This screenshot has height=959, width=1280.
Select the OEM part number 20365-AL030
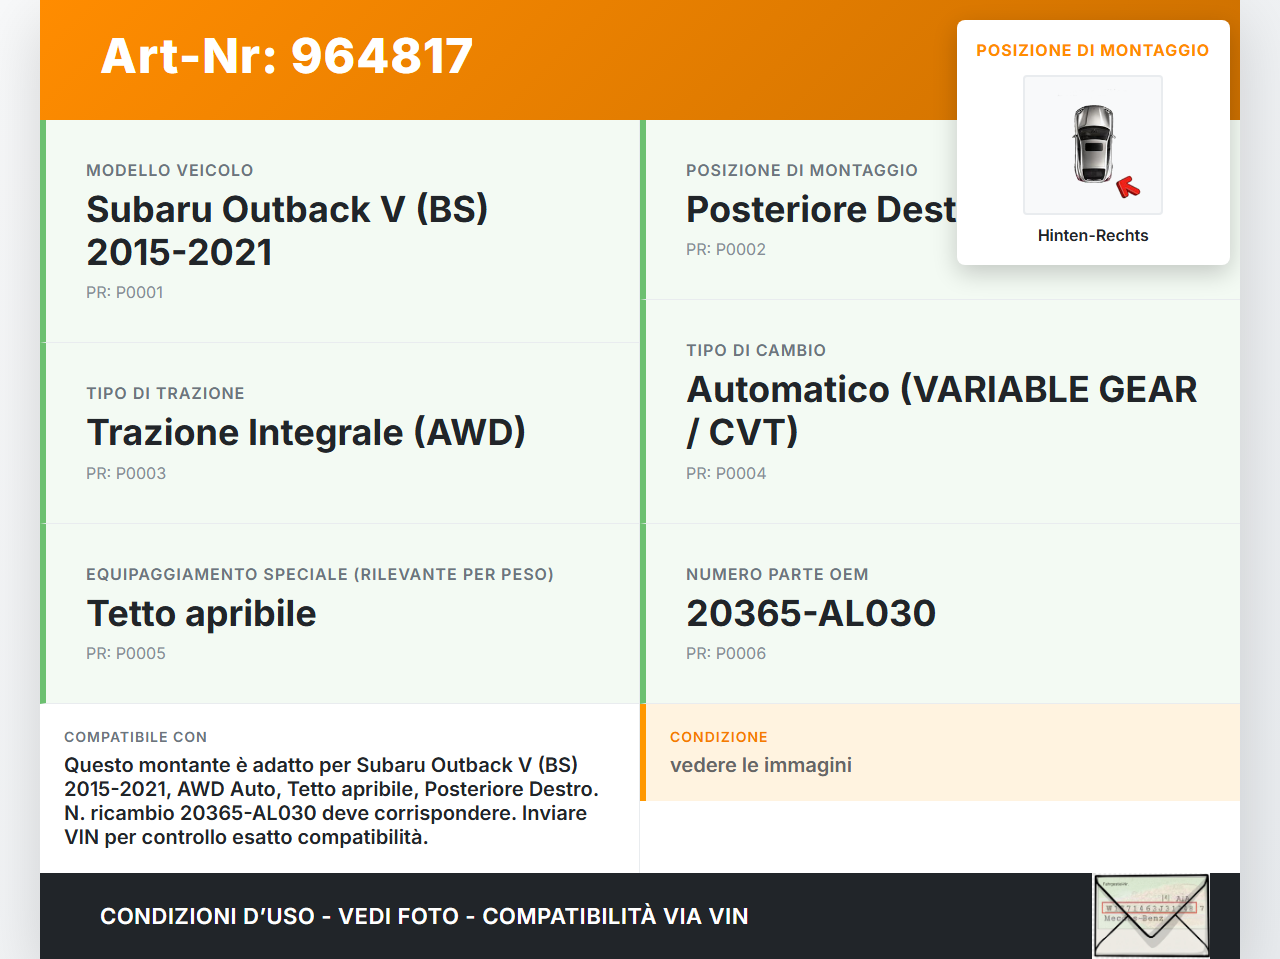811,613
